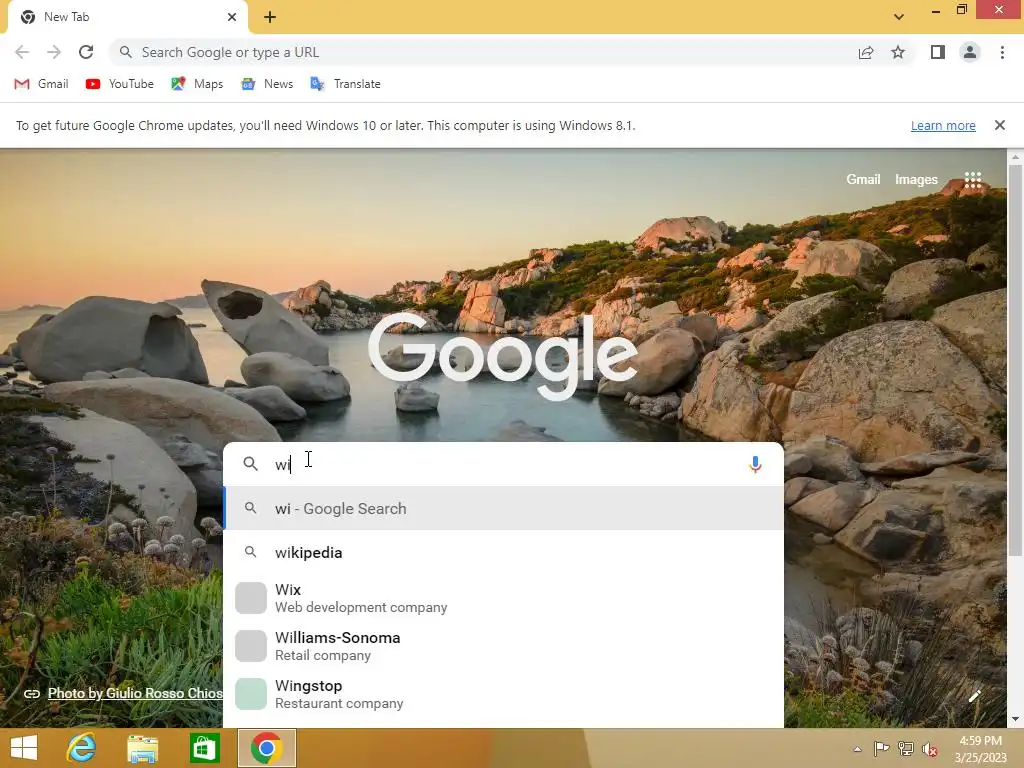Click the Learn more link
1024x768 pixels.
tap(943, 125)
